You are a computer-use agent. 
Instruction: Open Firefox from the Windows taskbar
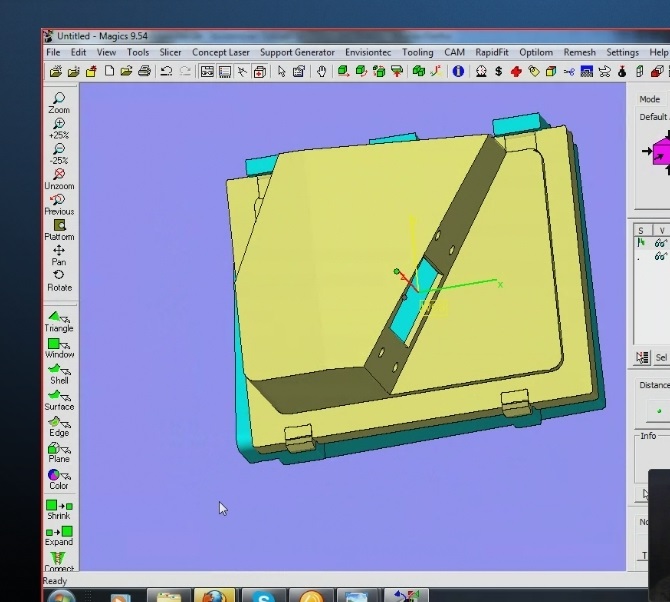point(214,596)
